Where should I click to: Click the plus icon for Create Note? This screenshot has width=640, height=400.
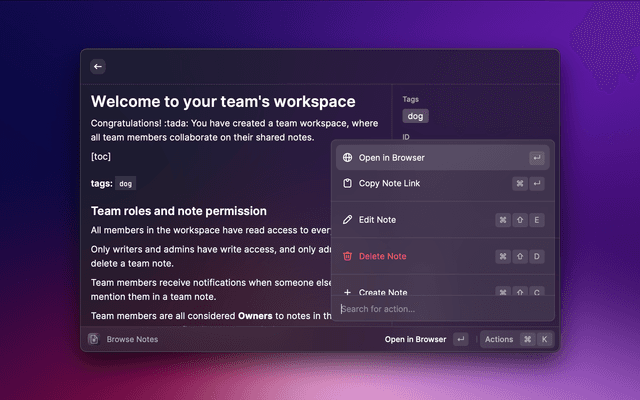click(x=347, y=292)
